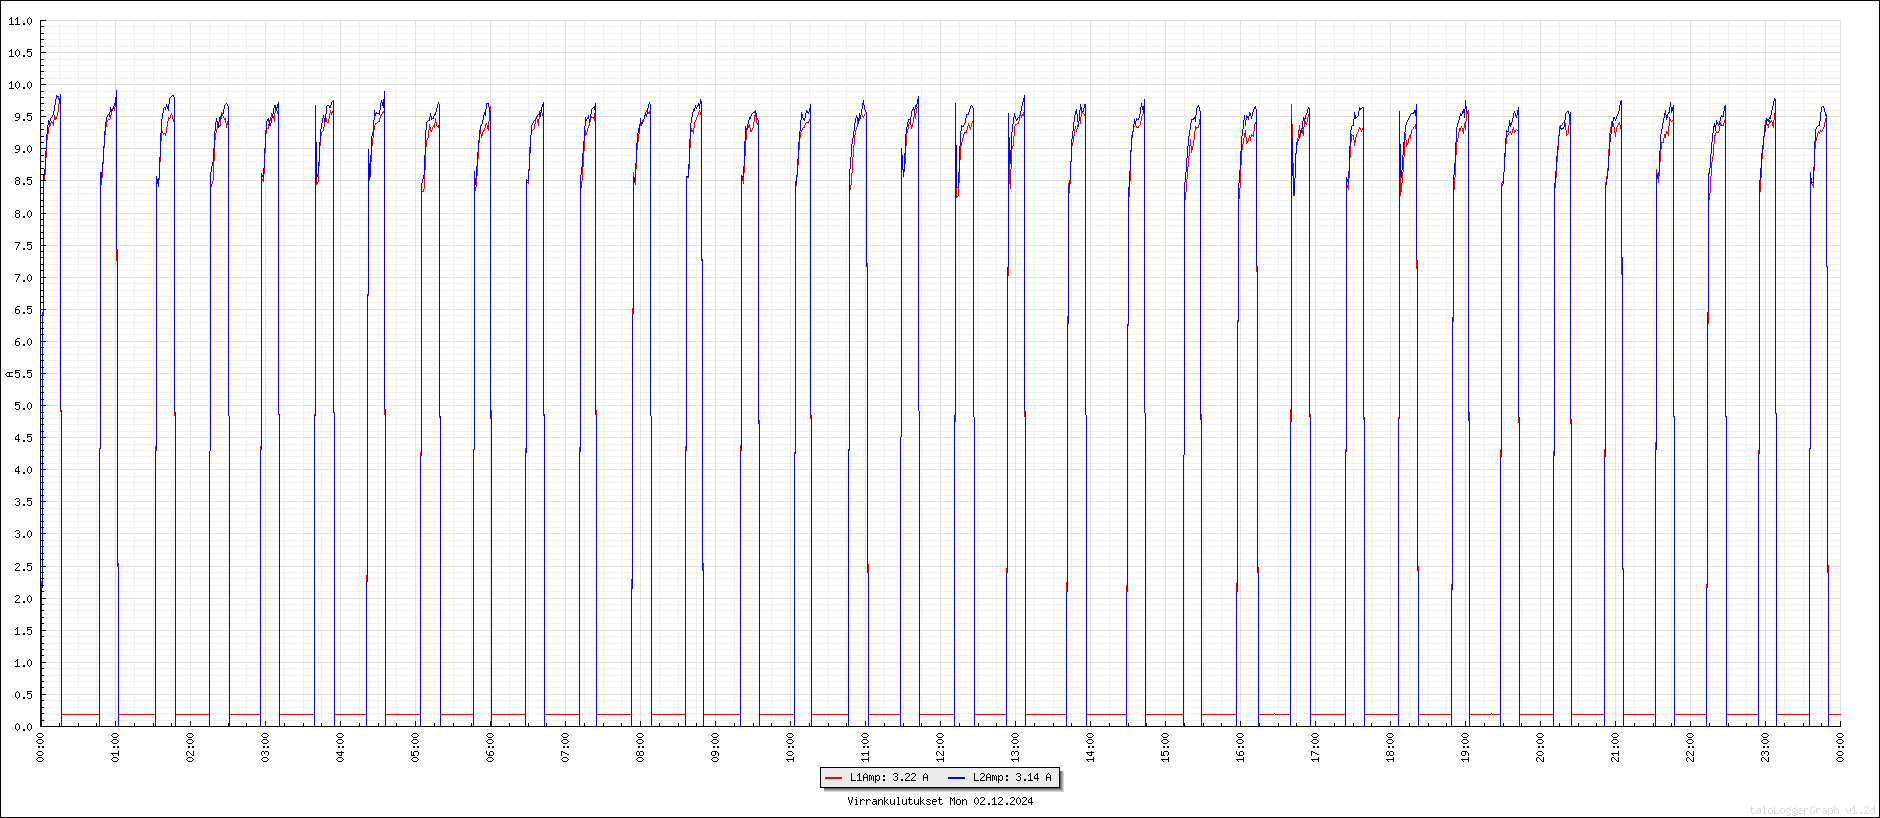
Task: Select the legend text 'L2Amp: 3.14 A'
Action: coord(1012,778)
